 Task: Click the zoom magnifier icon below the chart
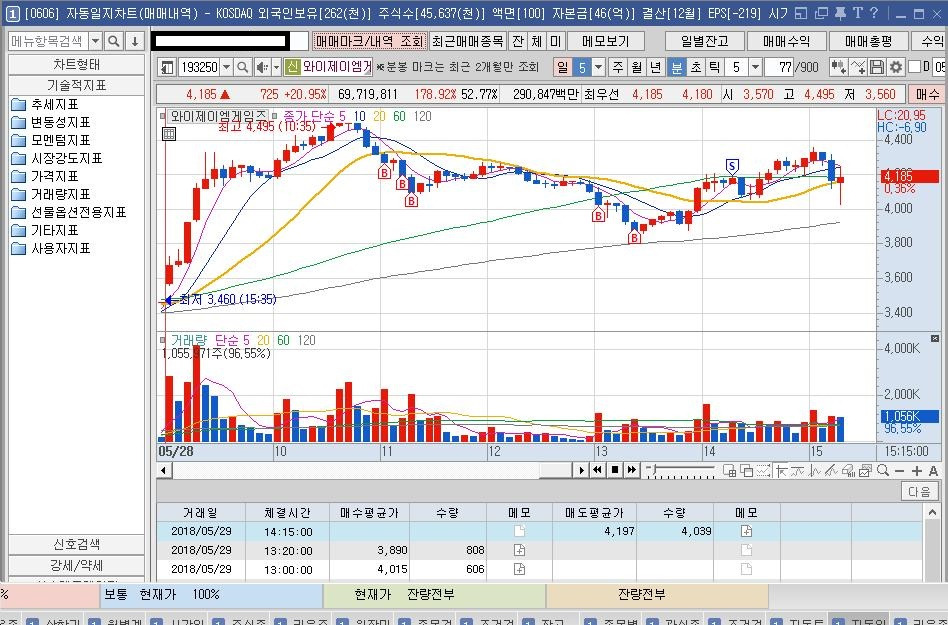coord(883,470)
